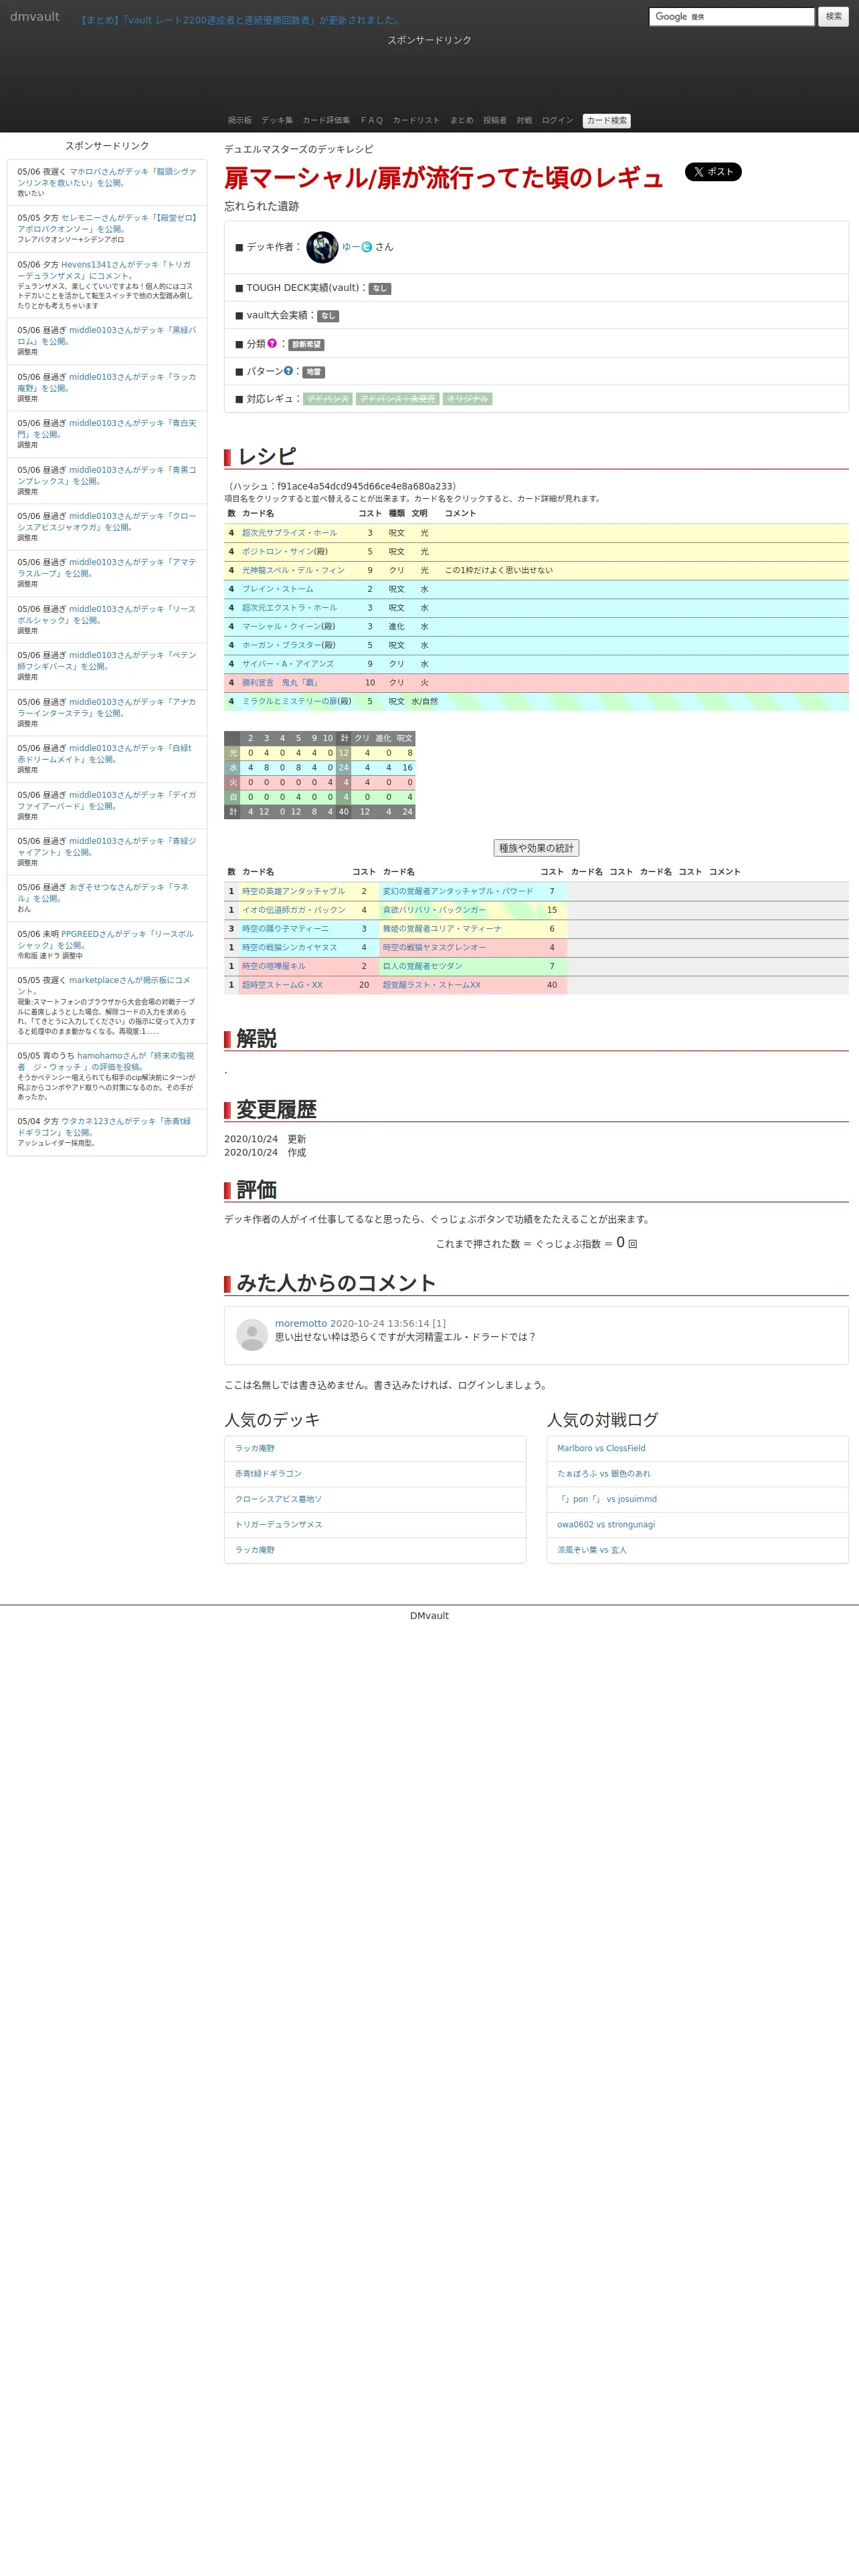Open card サイバー・A・アイアンズ
Screen dimensions: 859x2576
pyautogui.click(x=288, y=664)
